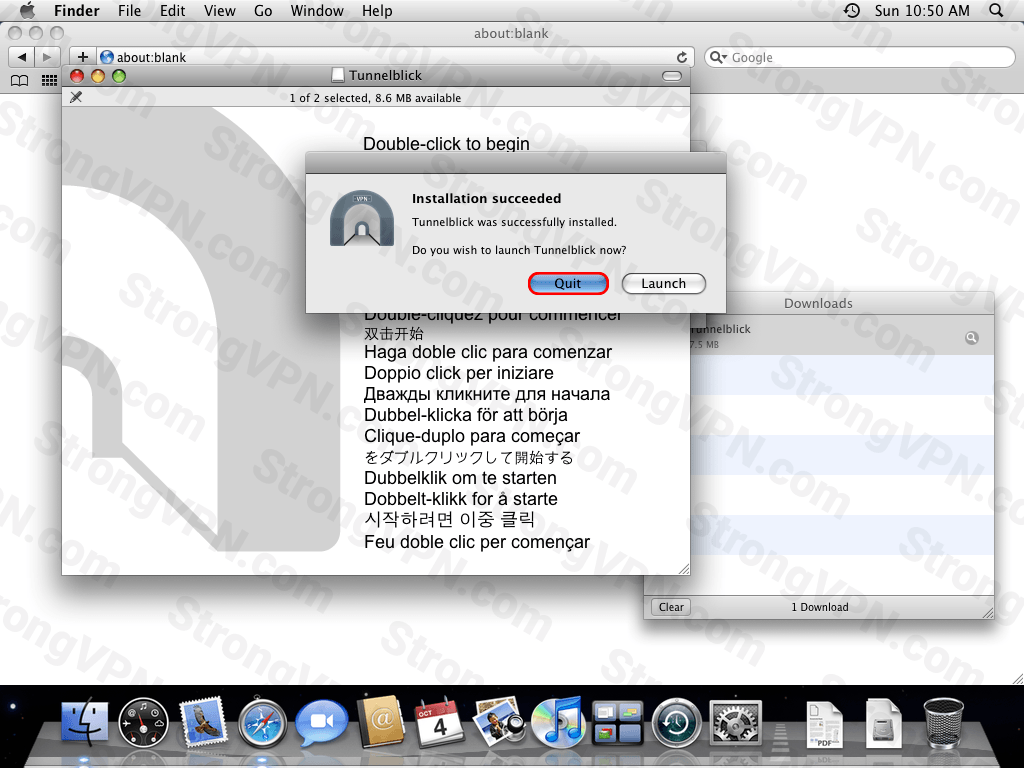Click the Add Bookmark plus button
This screenshot has width=1024, height=768.
click(83, 57)
